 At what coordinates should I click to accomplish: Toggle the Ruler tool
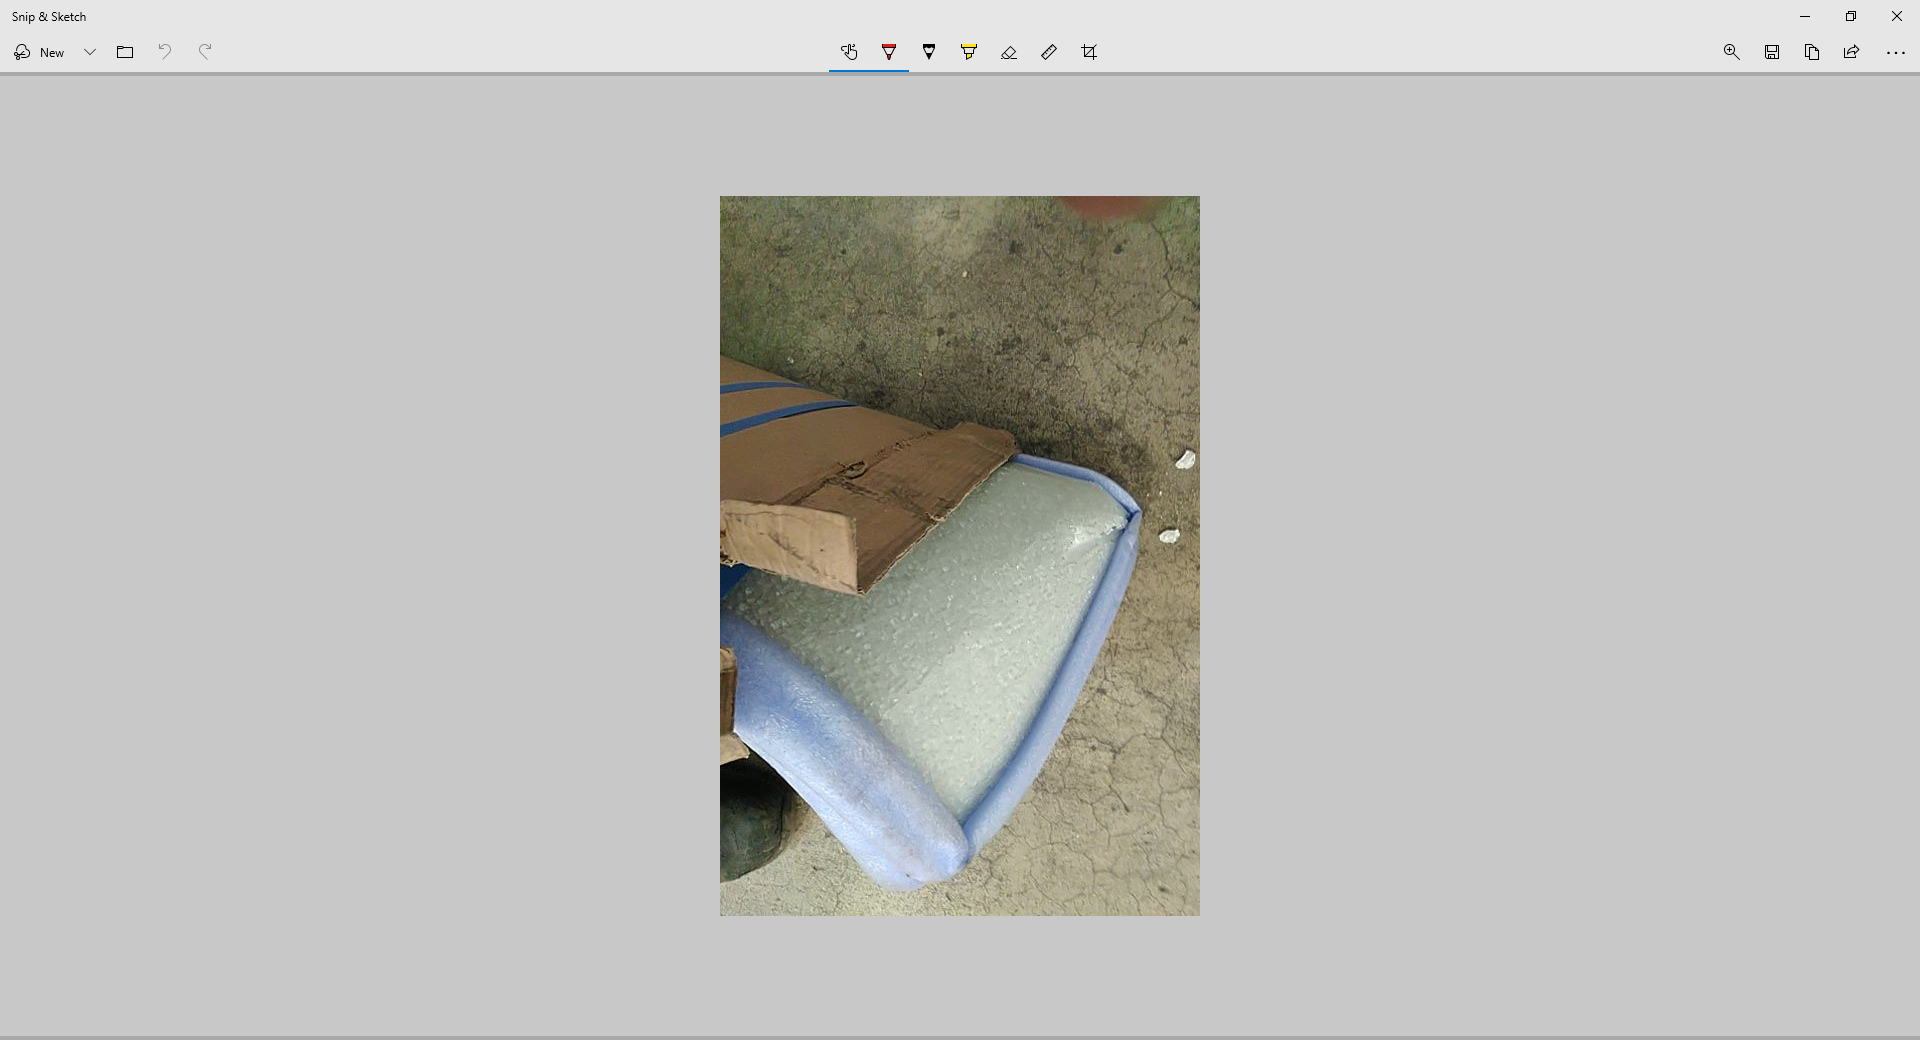pos(1049,52)
